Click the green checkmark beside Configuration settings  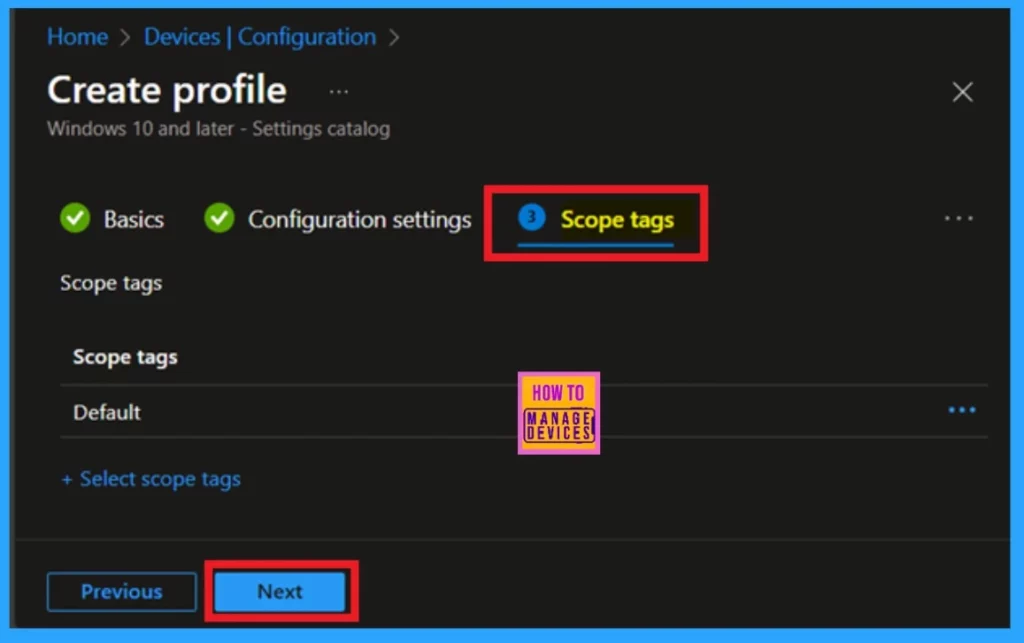tap(219, 218)
